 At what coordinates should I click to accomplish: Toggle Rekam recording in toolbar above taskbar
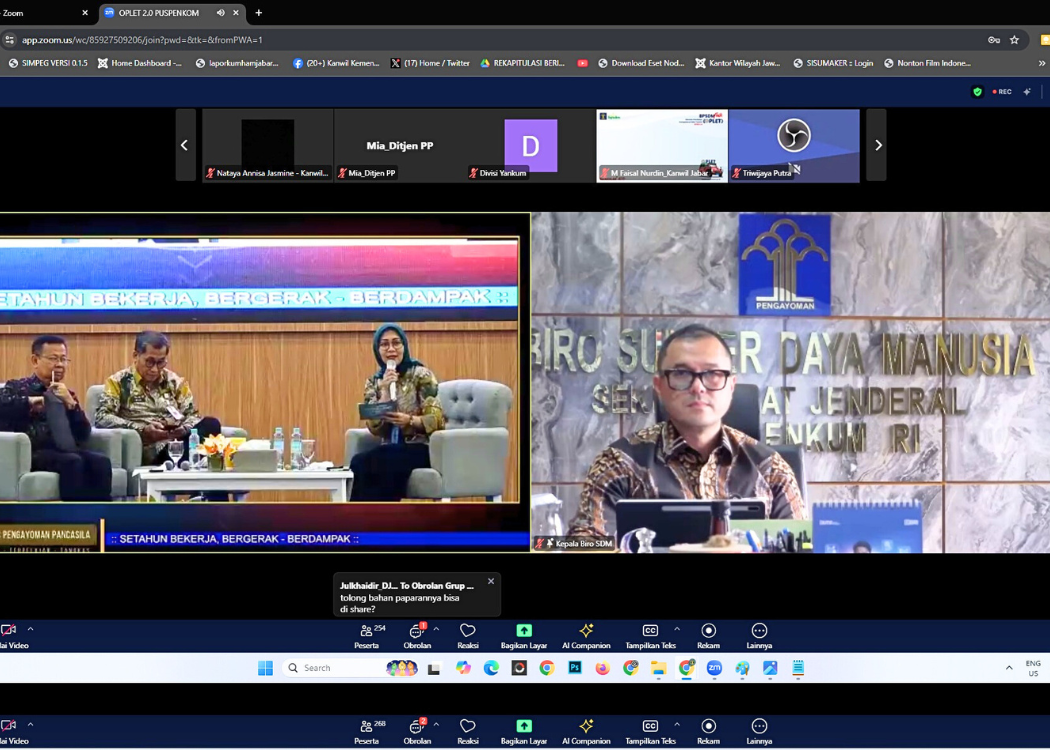[708, 635]
